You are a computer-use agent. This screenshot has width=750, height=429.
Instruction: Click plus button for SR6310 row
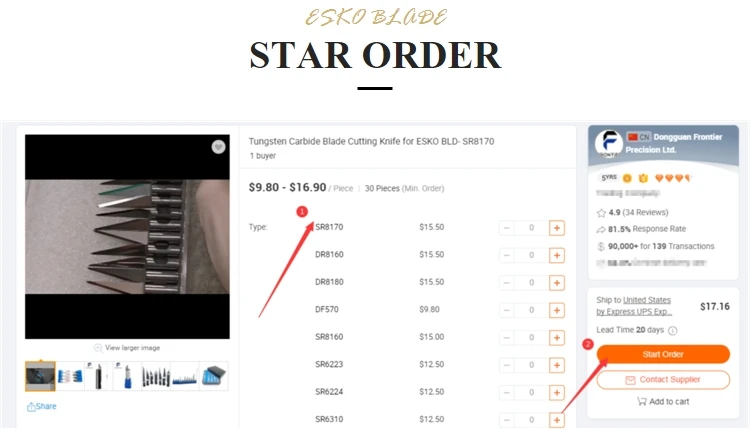point(557,420)
